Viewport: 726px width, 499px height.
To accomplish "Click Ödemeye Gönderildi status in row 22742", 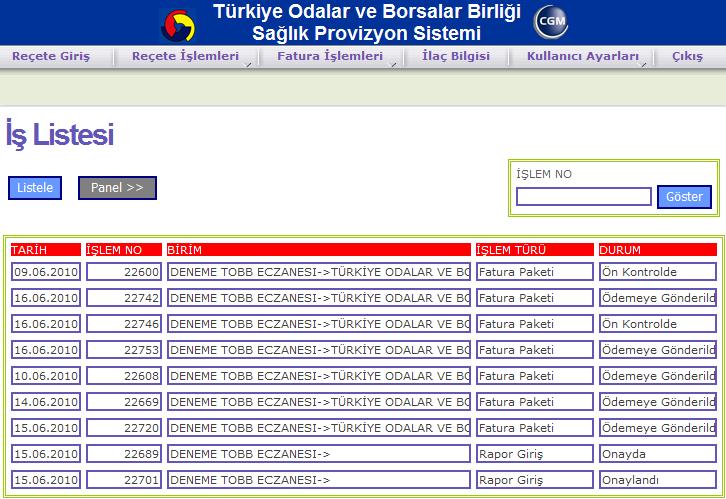I will coord(657,298).
